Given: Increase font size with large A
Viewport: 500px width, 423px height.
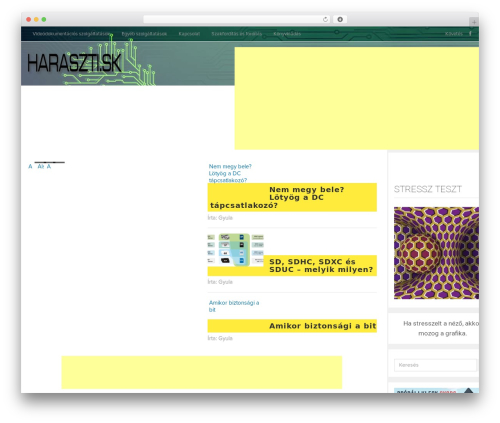Looking at the screenshot, I should pos(49,166).
